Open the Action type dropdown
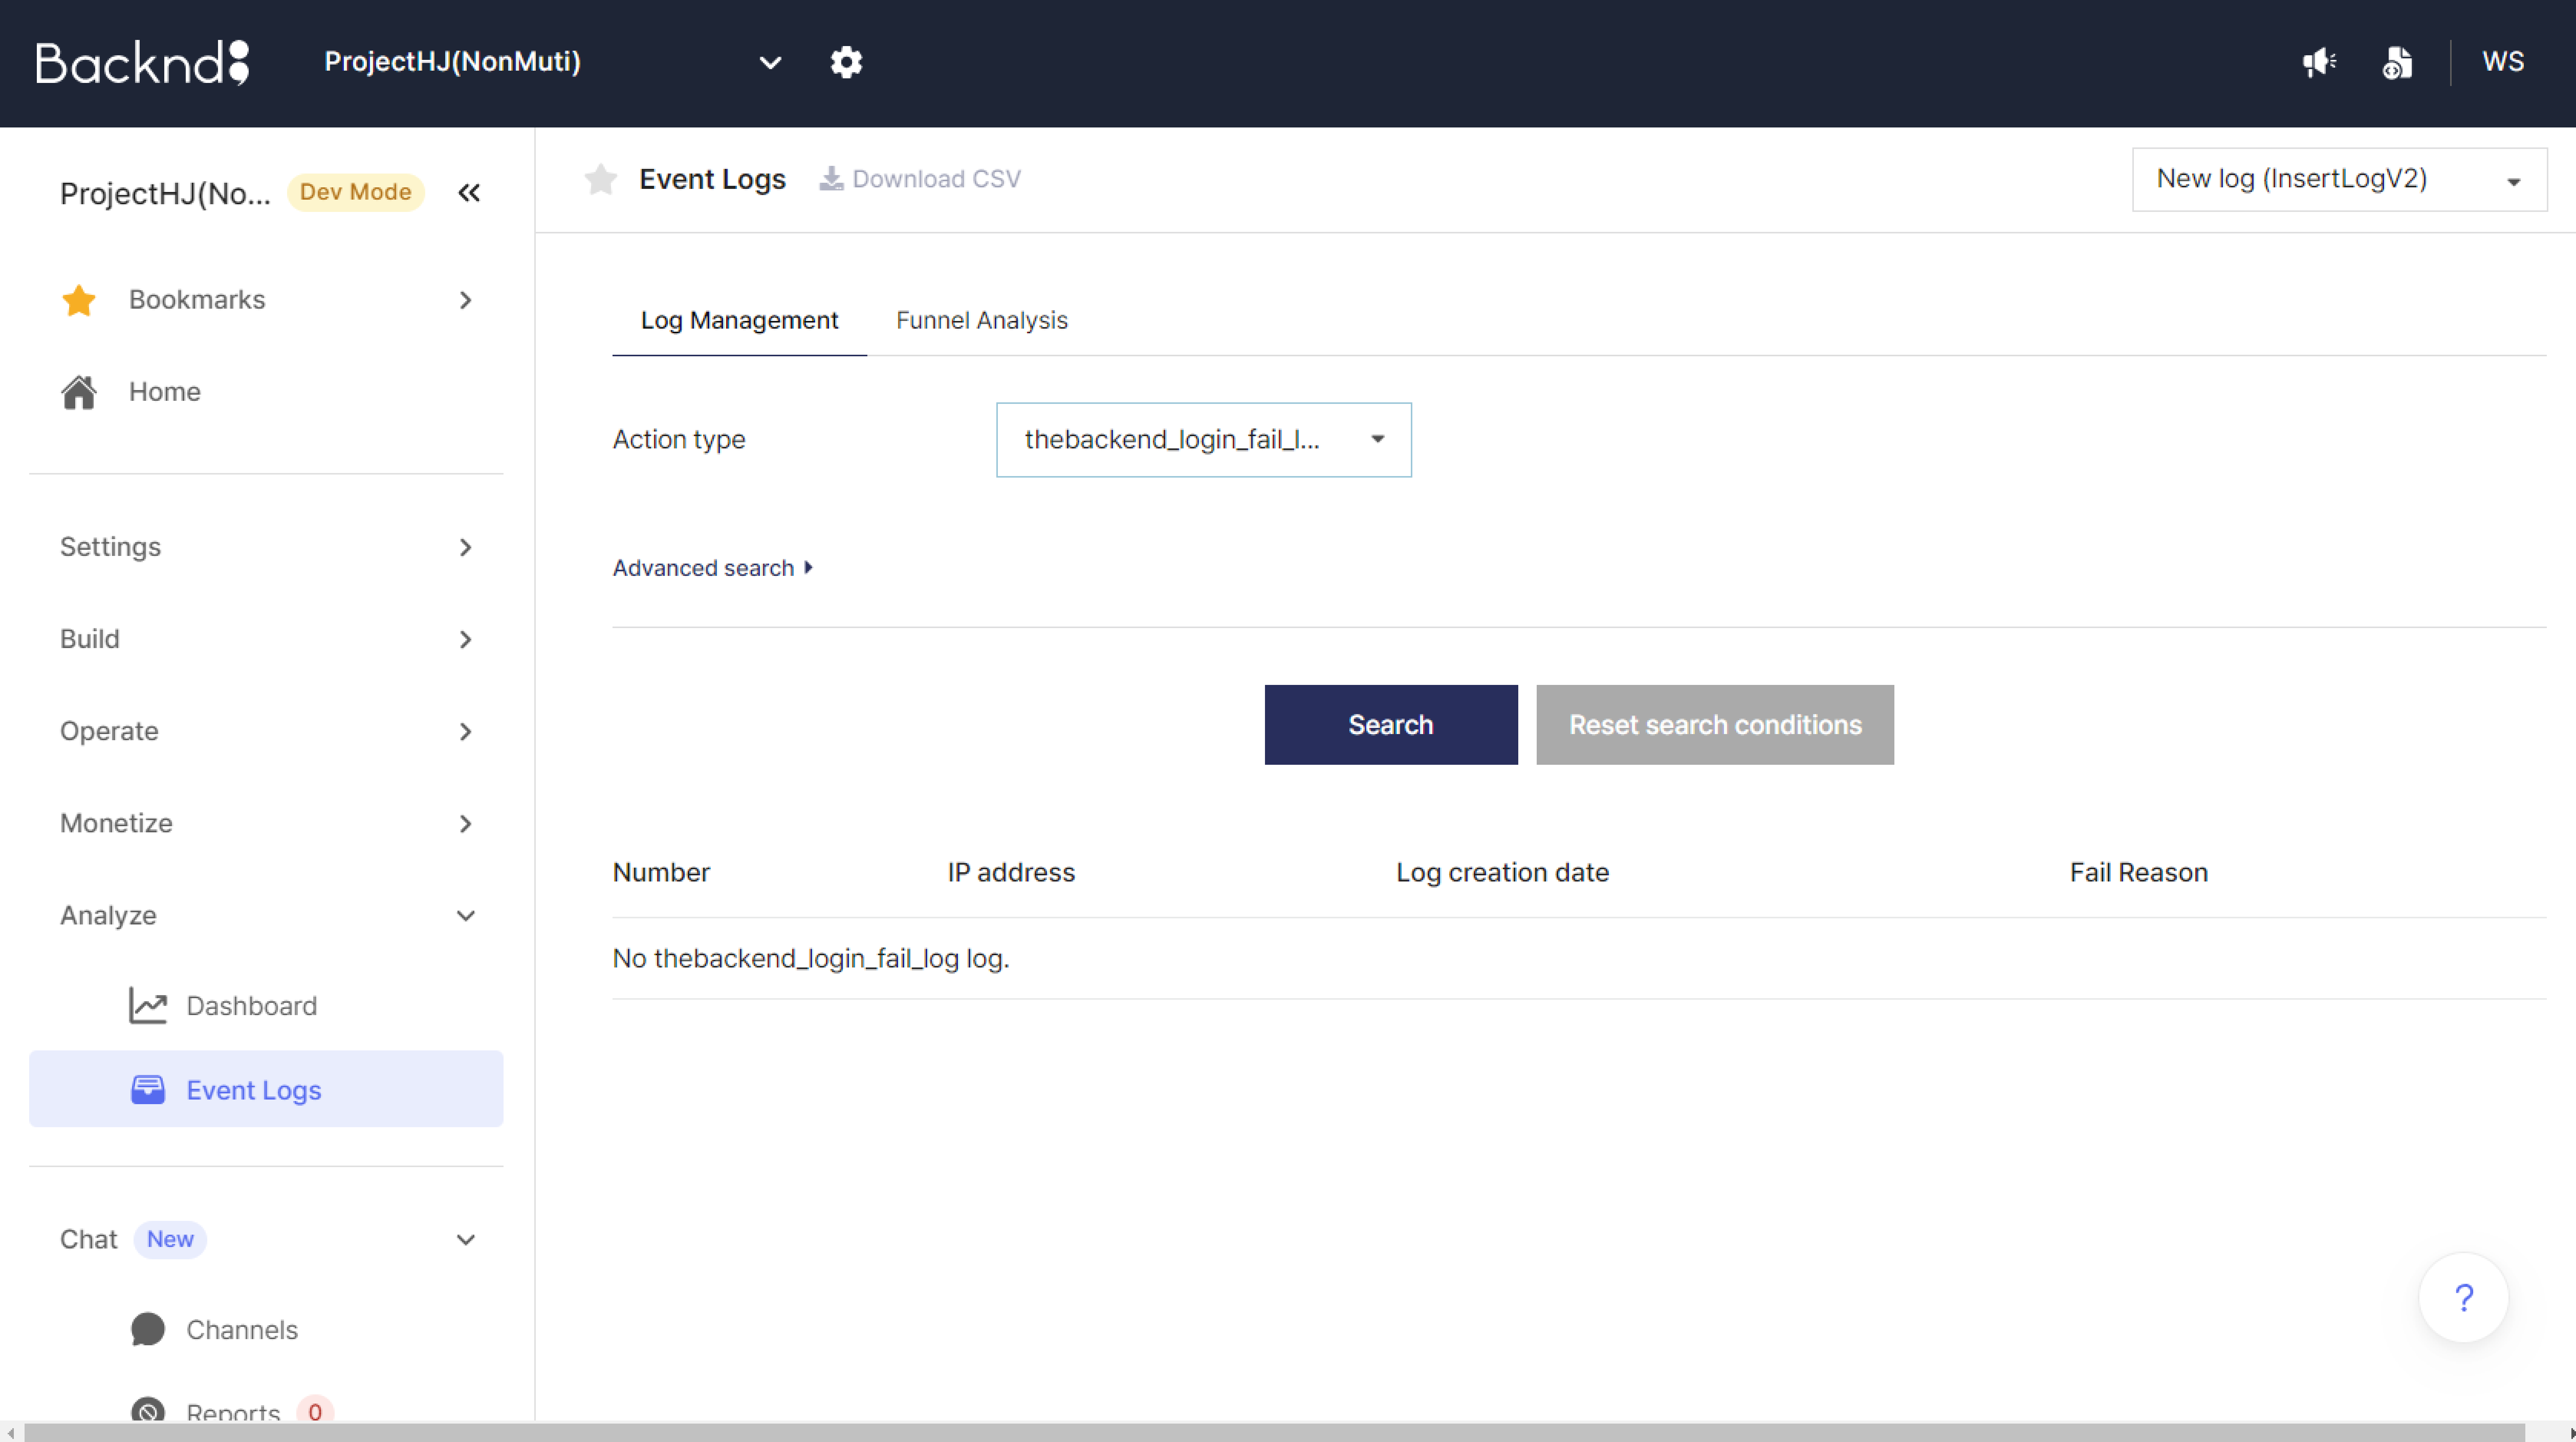 click(x=1203, y=440)
